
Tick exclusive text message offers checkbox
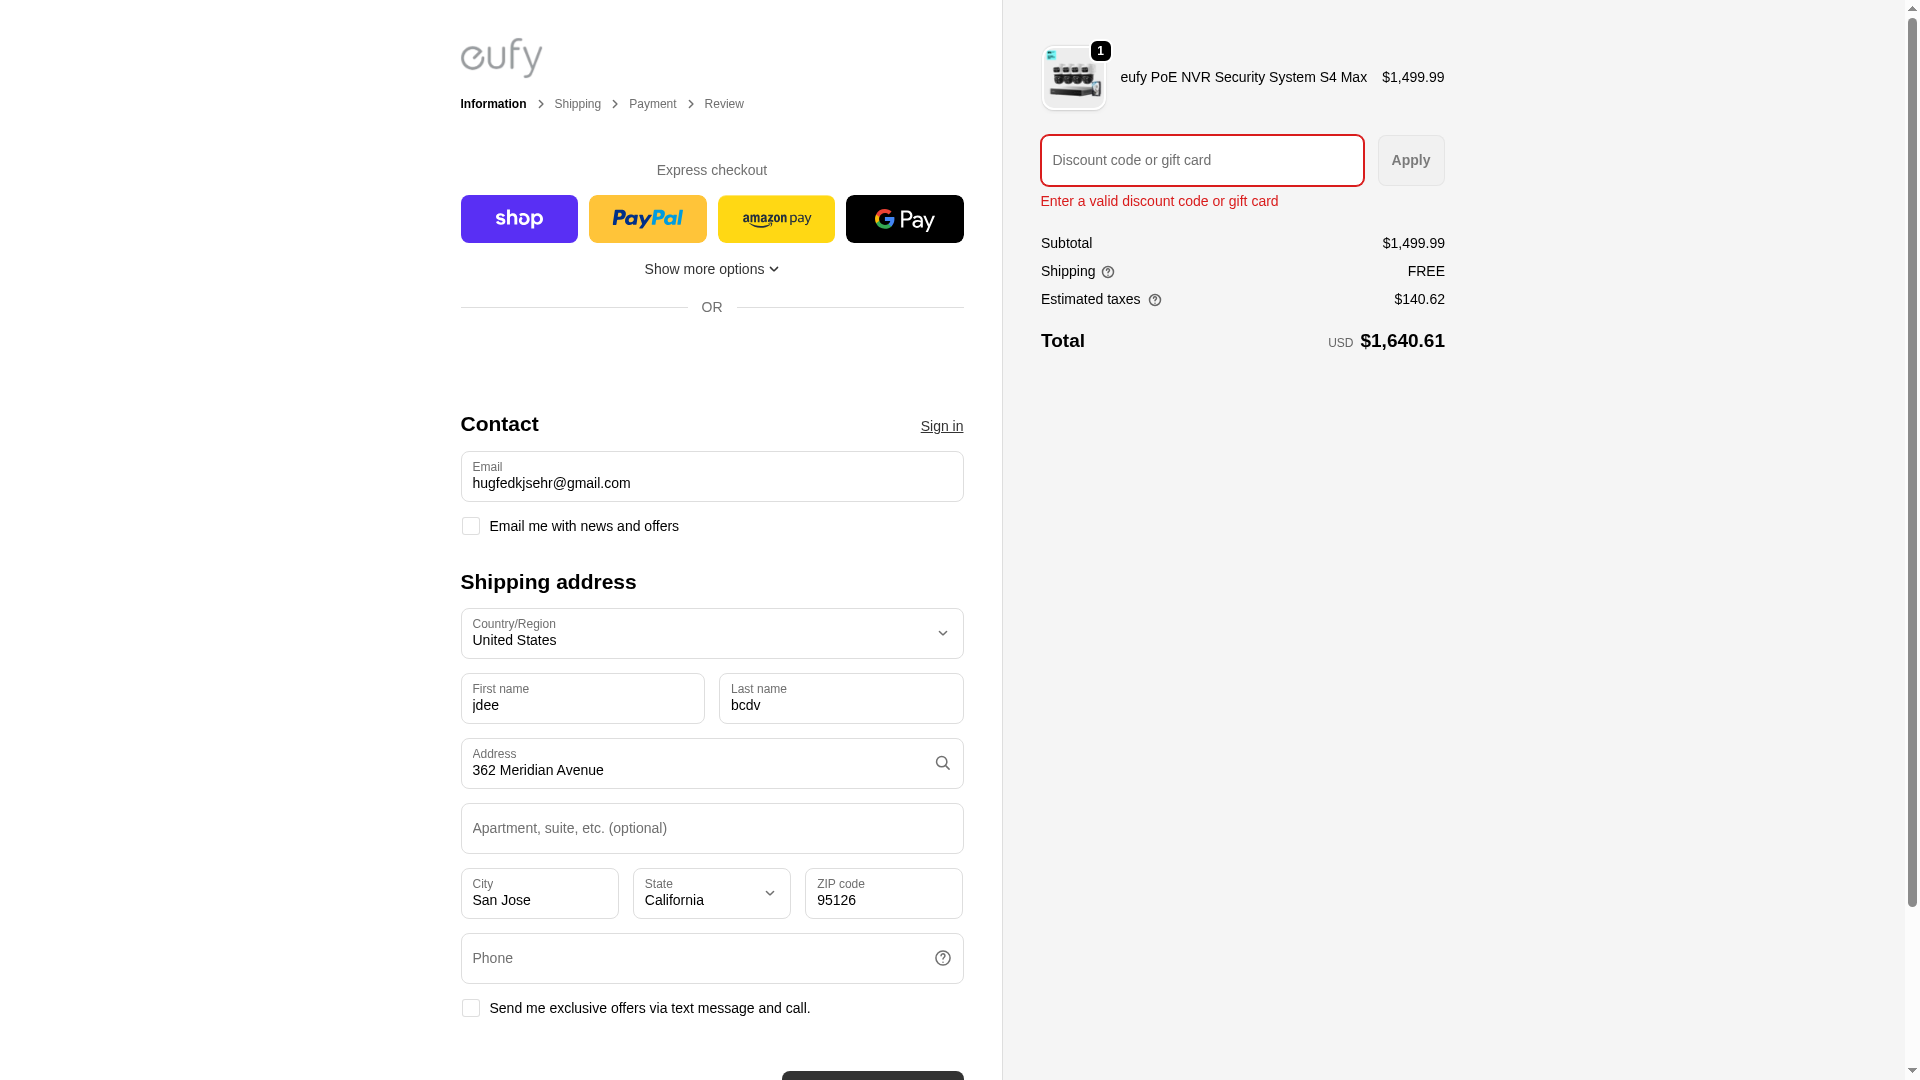tap(471, 1008)
